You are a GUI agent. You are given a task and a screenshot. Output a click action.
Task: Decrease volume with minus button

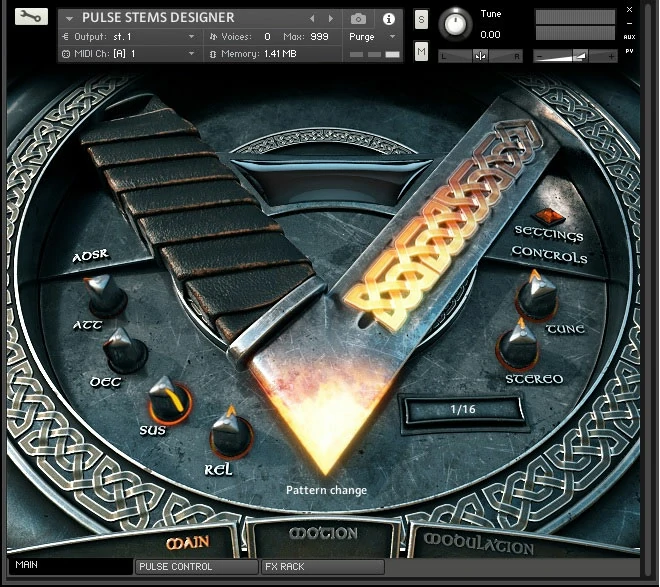[x=540, y=56]
